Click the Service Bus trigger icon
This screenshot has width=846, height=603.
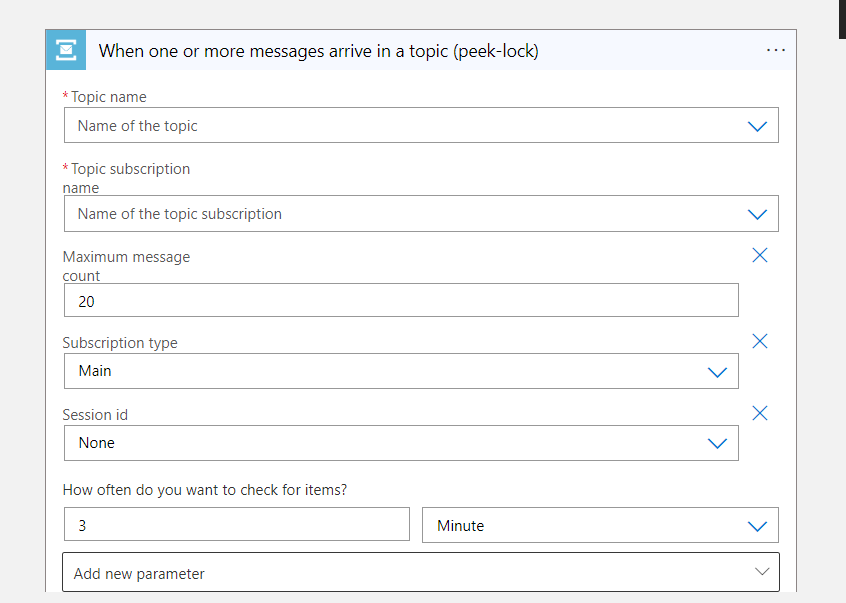(x=65, y=49)
